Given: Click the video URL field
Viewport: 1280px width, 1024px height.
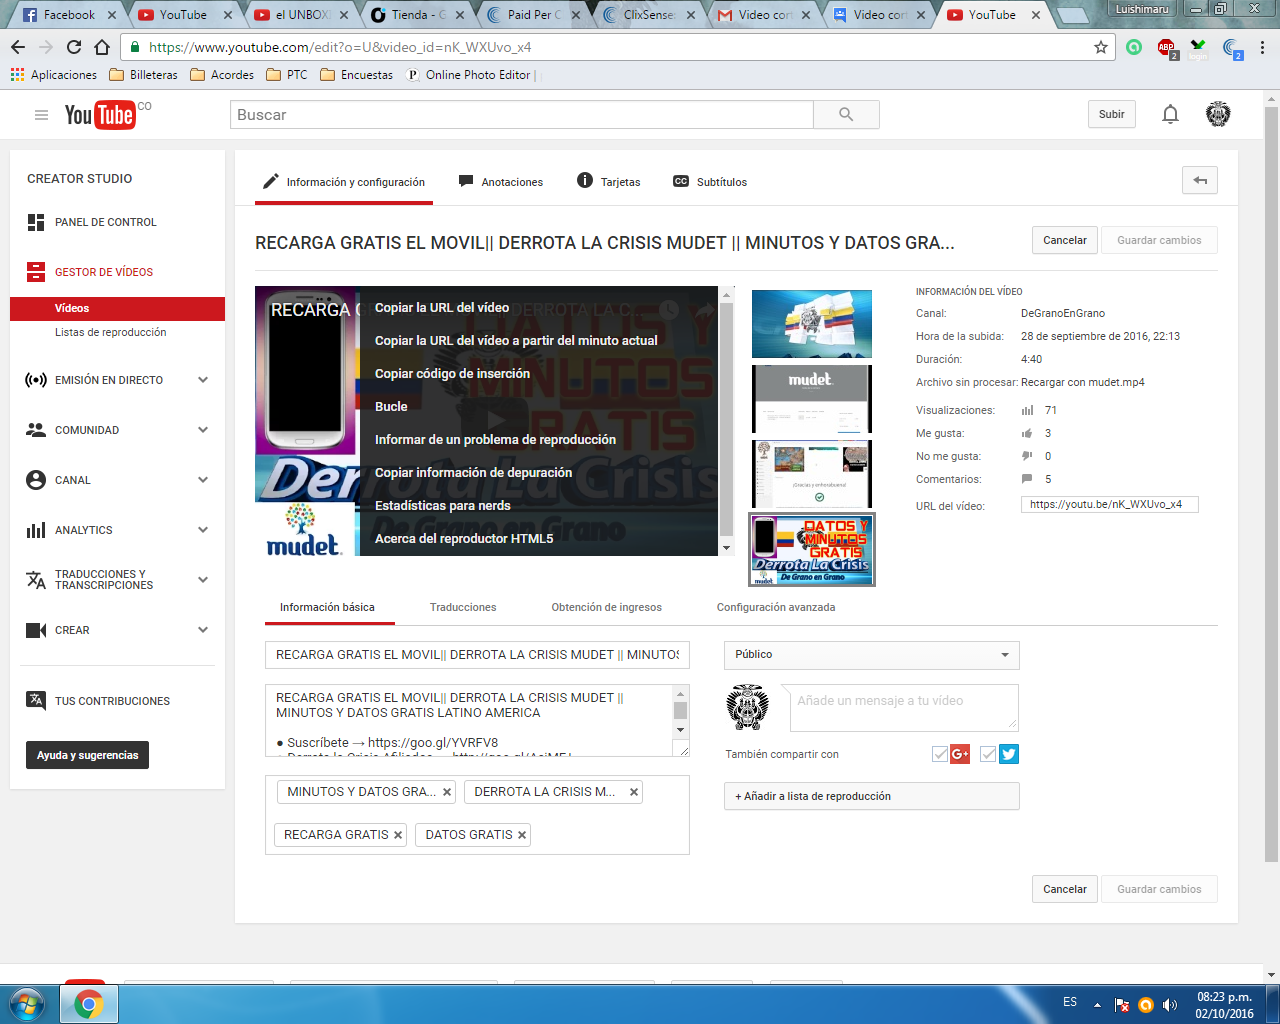Looking at the screenshot, I should tap(1109, 505).
